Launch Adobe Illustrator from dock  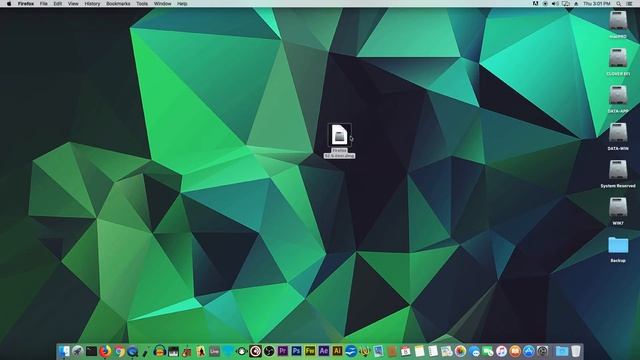point(337,351)
